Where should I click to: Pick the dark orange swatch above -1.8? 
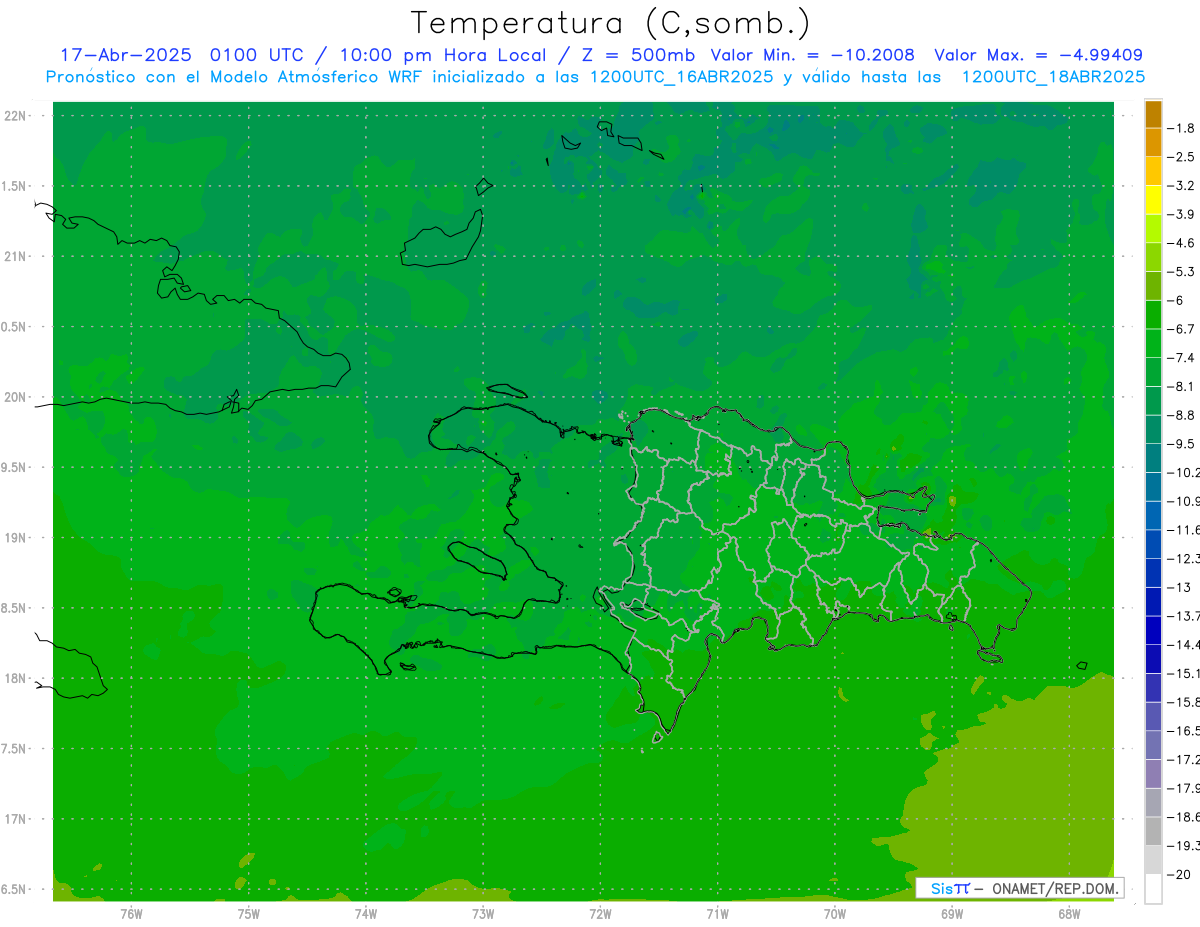pyautogui.click(x=1153, y=114)
